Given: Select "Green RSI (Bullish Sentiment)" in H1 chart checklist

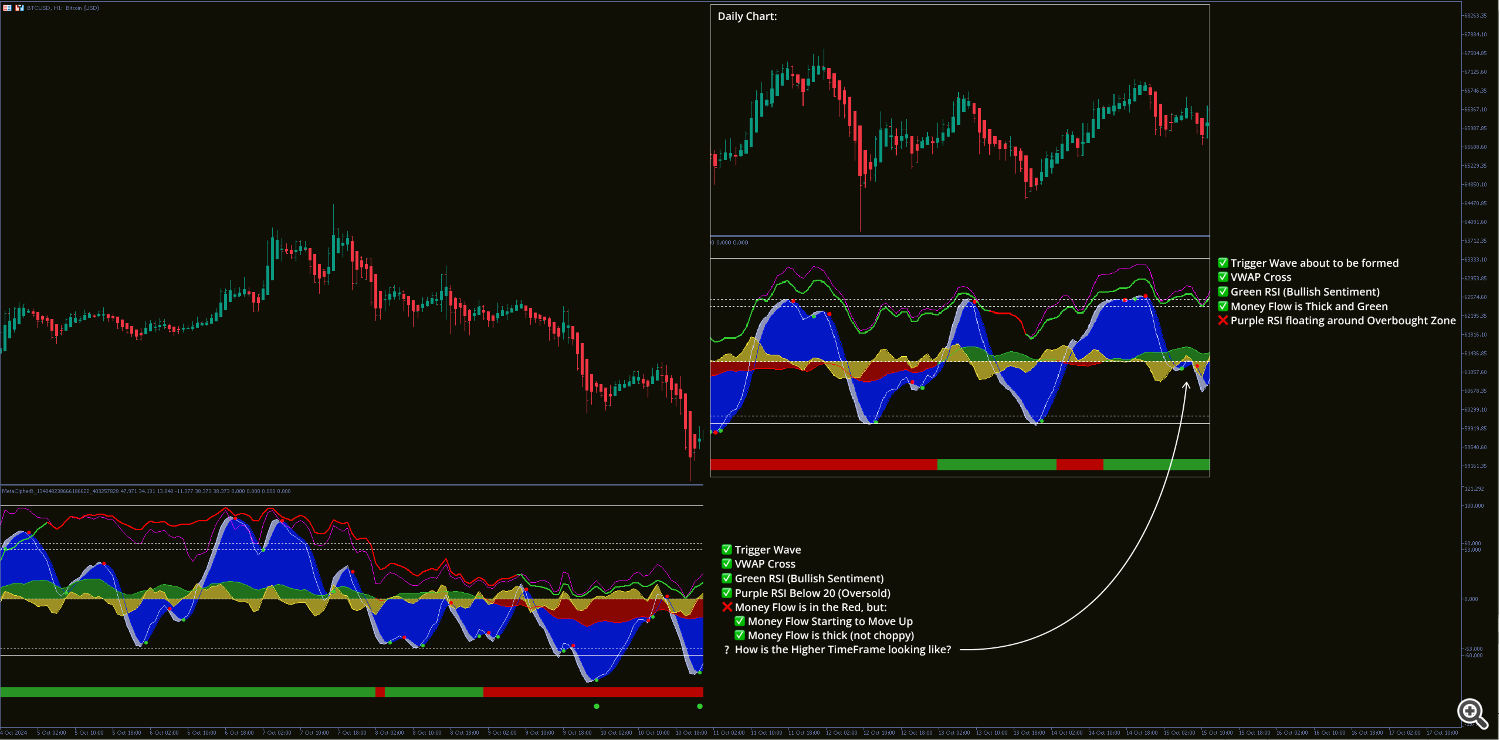Looking at the screenshot, I should (x=809, y=578).
